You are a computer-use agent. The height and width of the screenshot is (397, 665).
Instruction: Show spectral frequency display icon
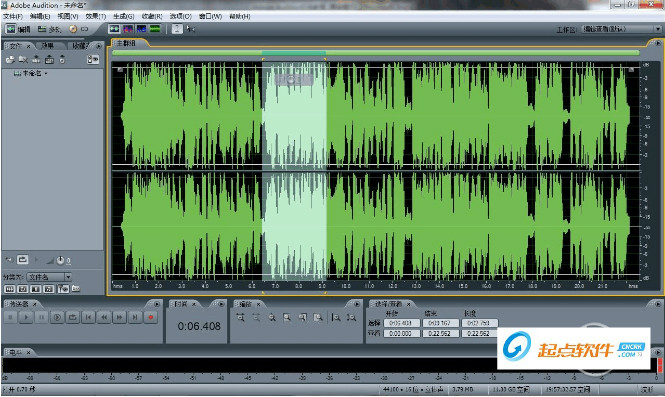pos(128,29)
